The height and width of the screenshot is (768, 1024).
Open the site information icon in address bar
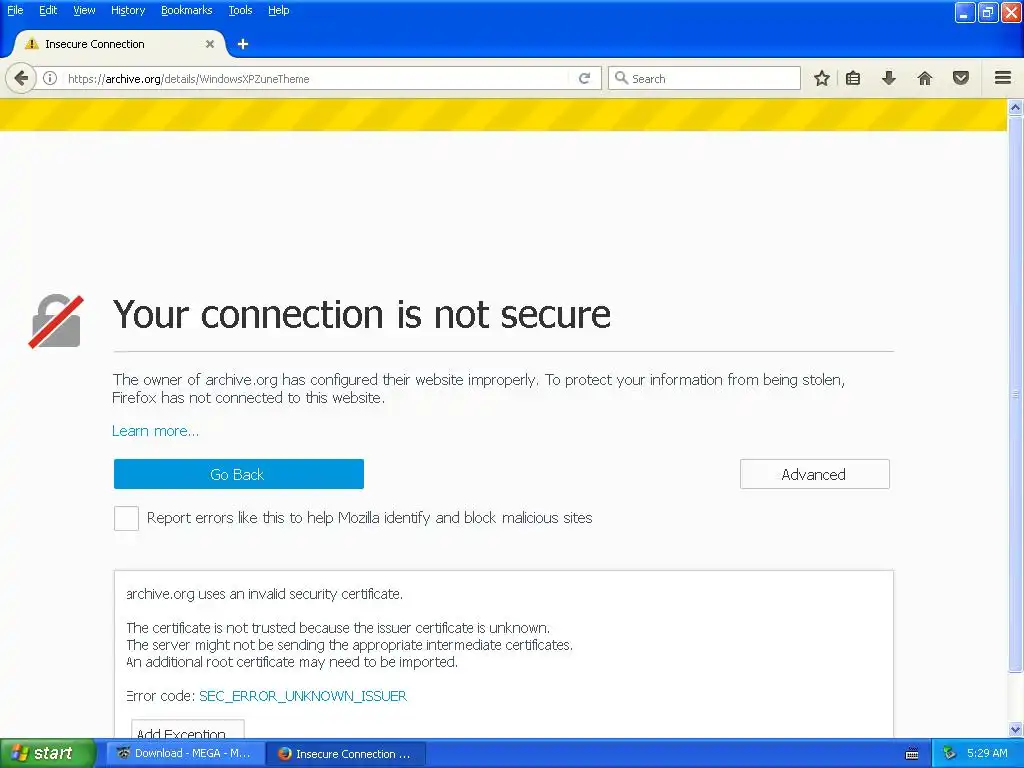pos(50,78)
